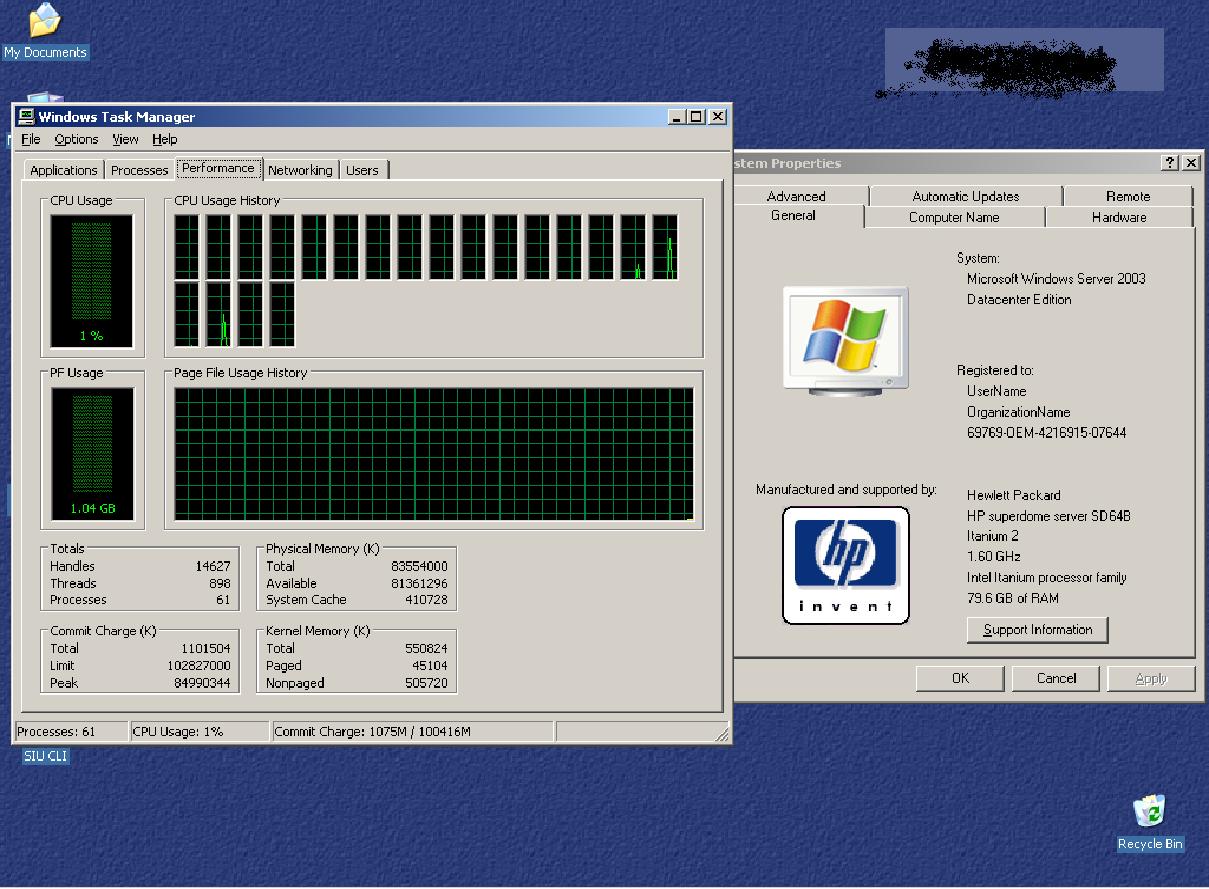
Task: Click the HP invent logo image
Action: [845, 565]
